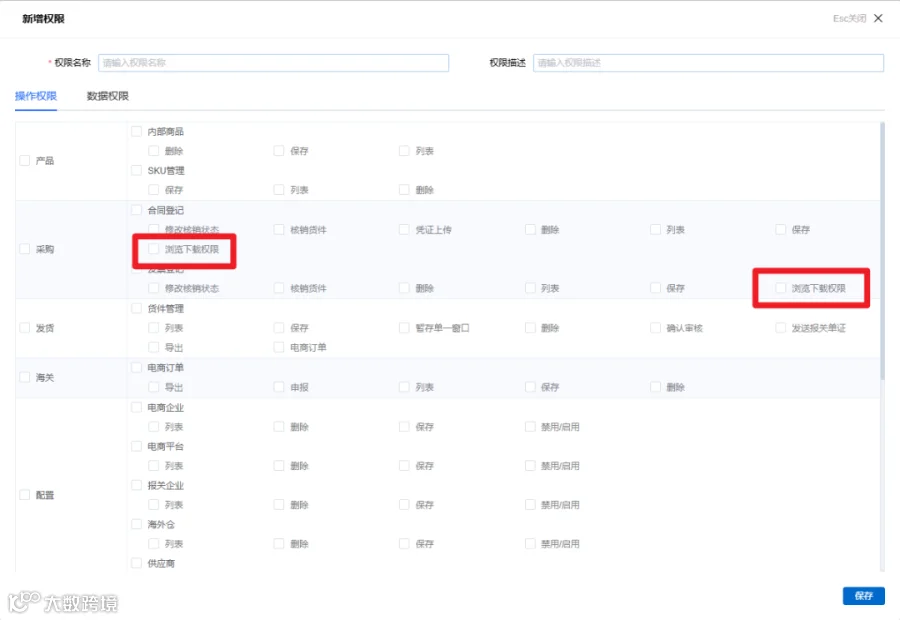Check 凭证上传 permission checkbox
Viewport: 900px width, 620px height.
point(404,230)
